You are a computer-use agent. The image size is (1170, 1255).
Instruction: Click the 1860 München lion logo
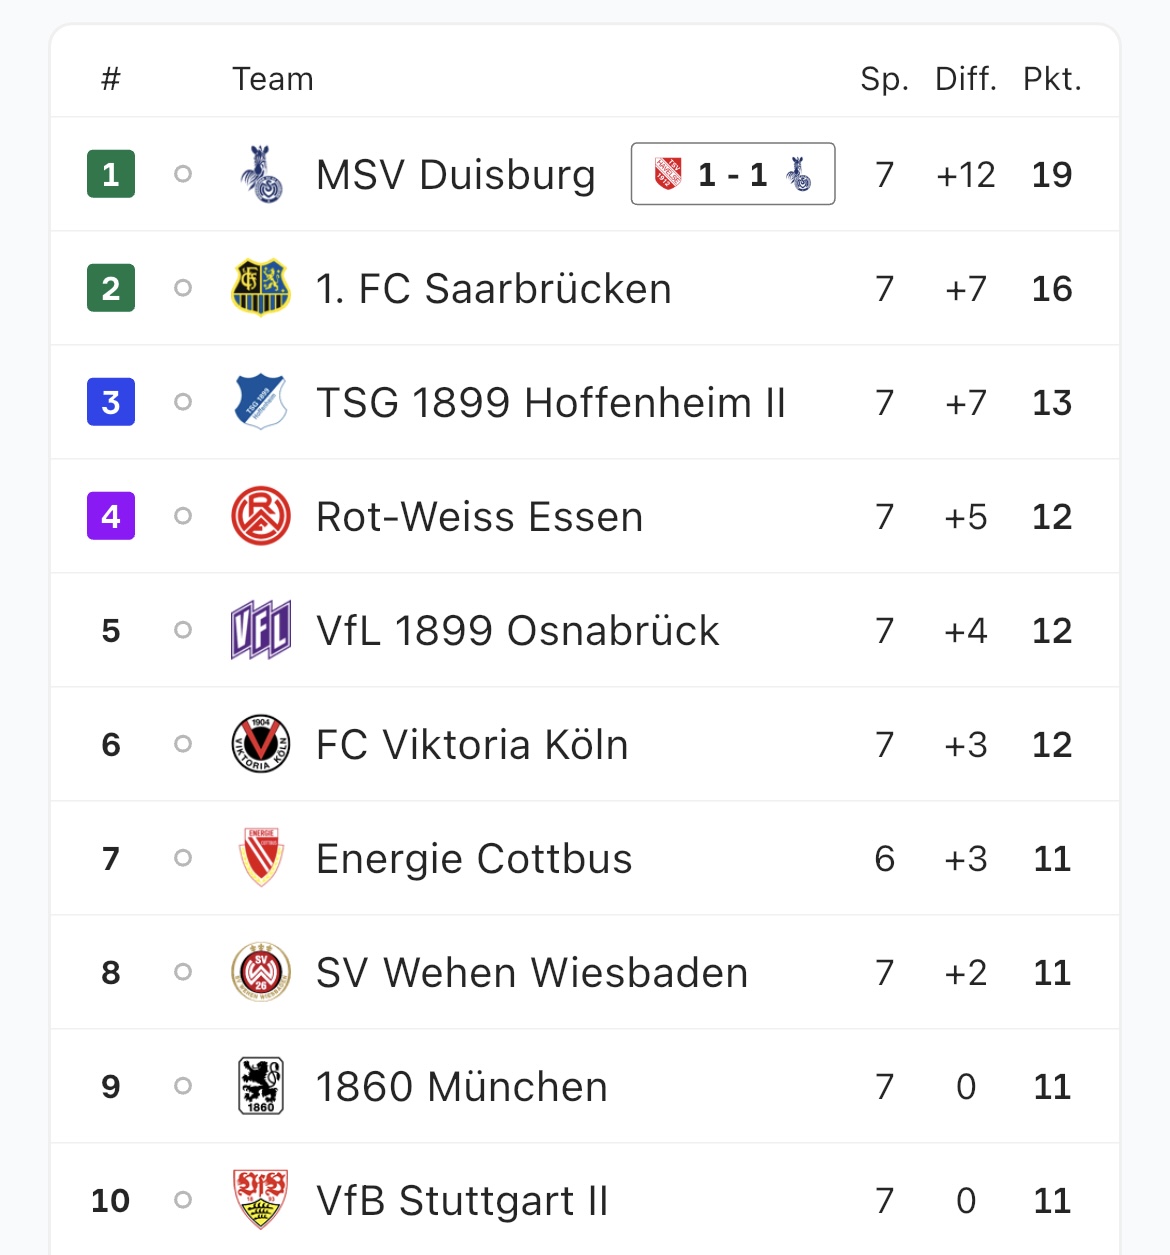pos(261,1086)
